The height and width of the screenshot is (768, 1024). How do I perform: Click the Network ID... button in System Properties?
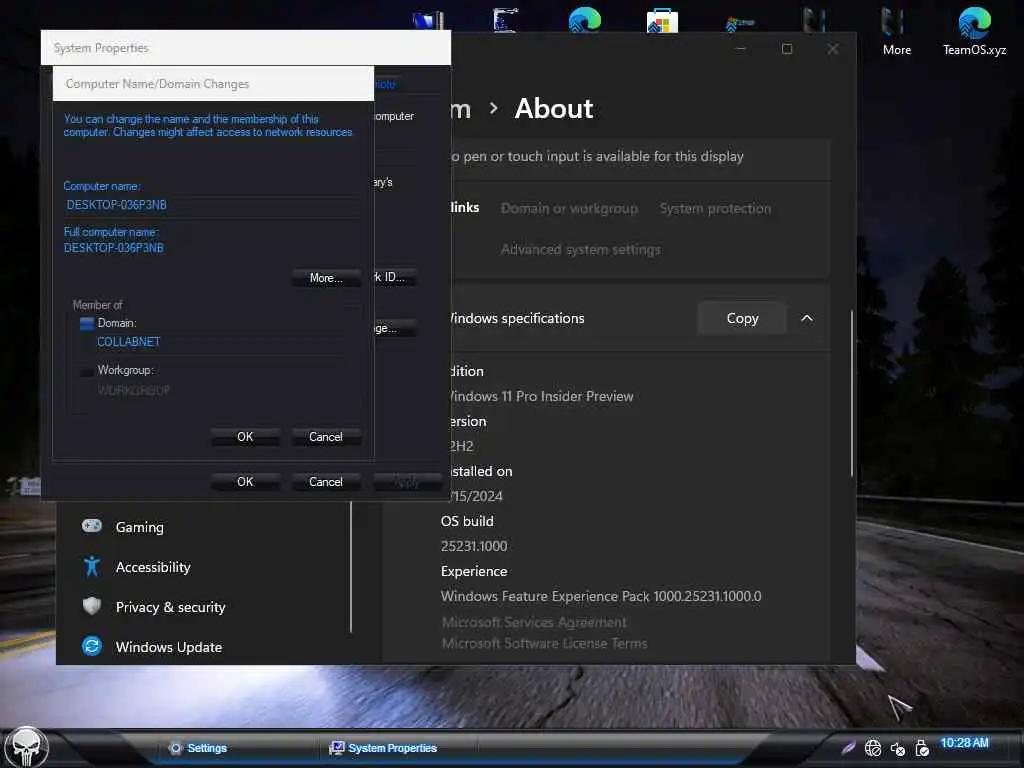pyautogui.click(x=394, y=278)
